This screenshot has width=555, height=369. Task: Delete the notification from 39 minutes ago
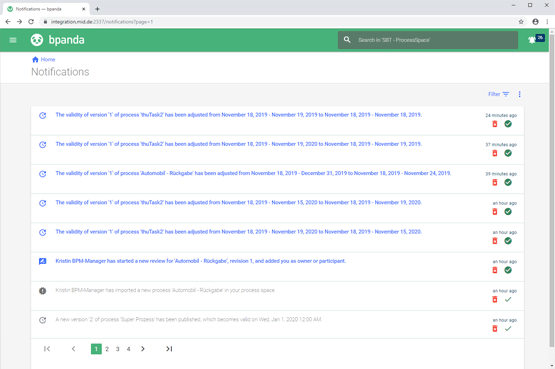495,183
